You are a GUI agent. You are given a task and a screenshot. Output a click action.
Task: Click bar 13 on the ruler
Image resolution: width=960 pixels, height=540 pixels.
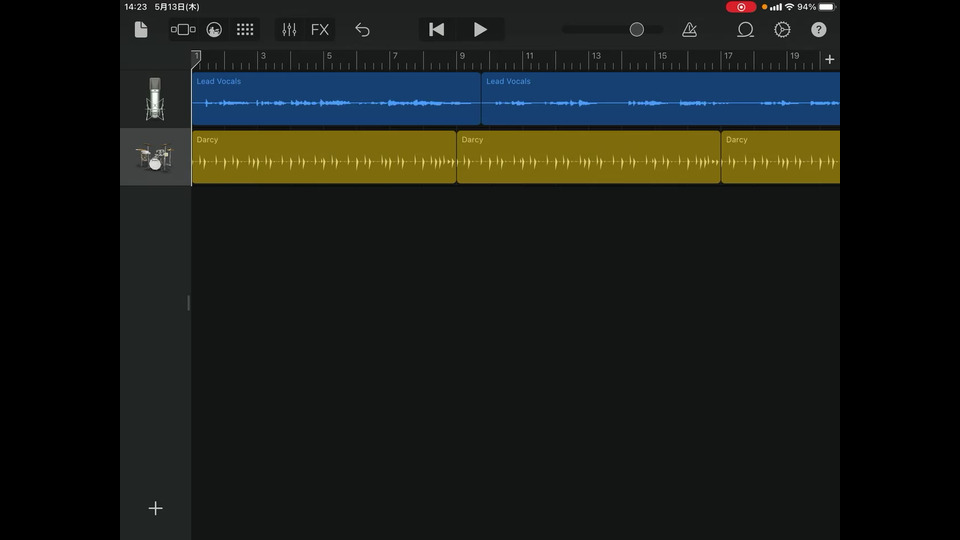click(596, 56)
